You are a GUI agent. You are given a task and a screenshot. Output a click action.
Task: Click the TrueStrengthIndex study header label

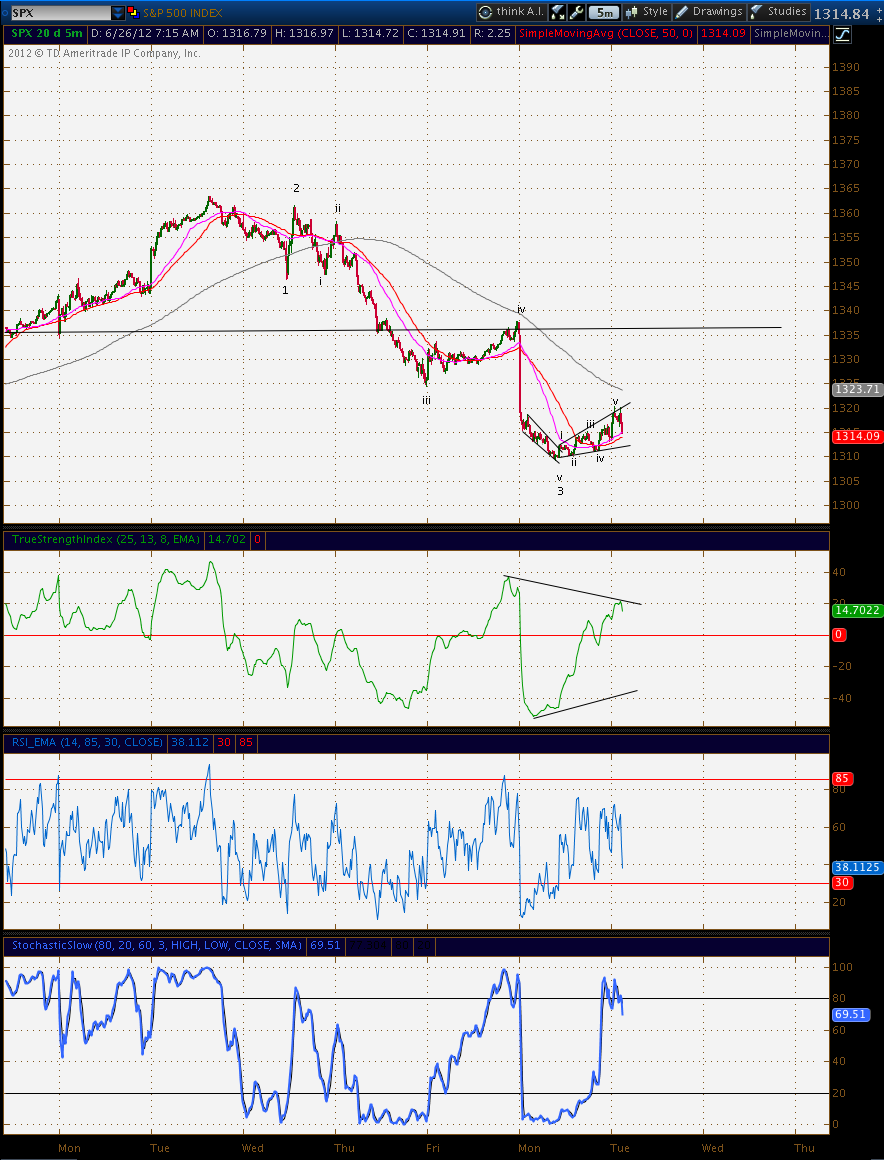(x=106, y=539)
